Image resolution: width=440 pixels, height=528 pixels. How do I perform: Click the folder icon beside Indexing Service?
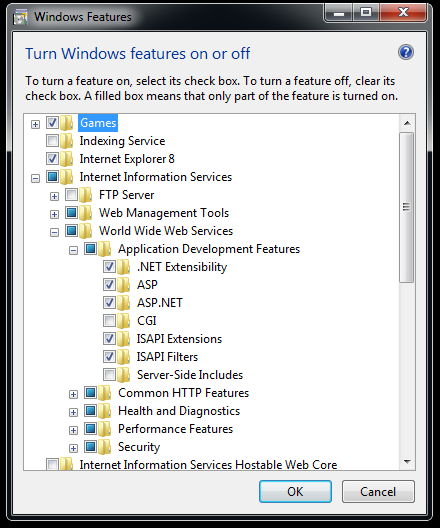click(67, 141)
